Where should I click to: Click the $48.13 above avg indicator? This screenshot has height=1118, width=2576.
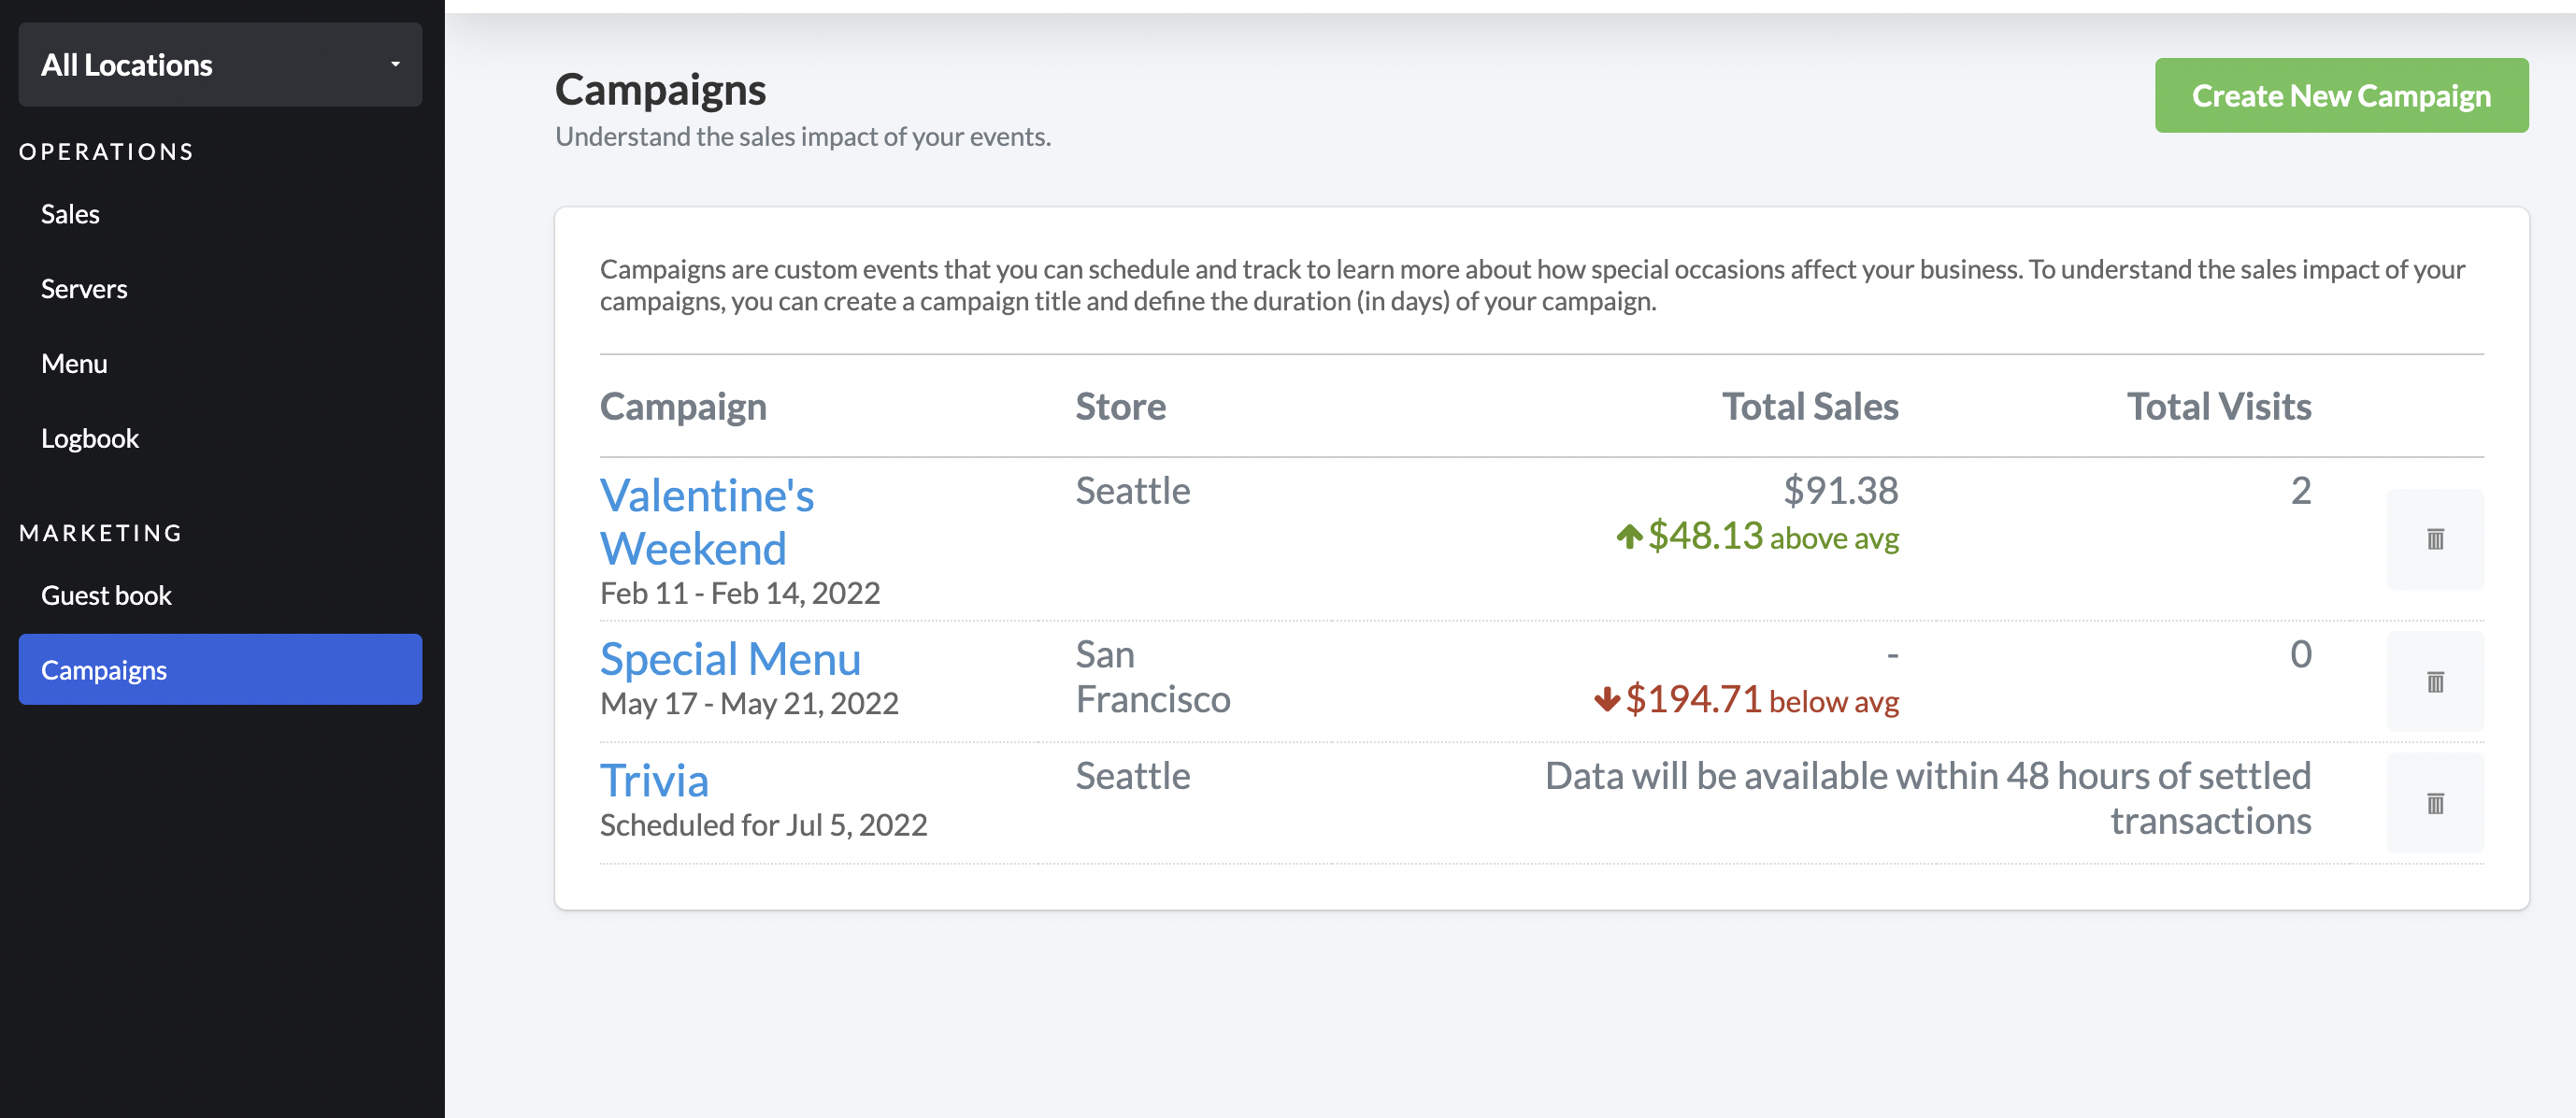[1757, 537]
